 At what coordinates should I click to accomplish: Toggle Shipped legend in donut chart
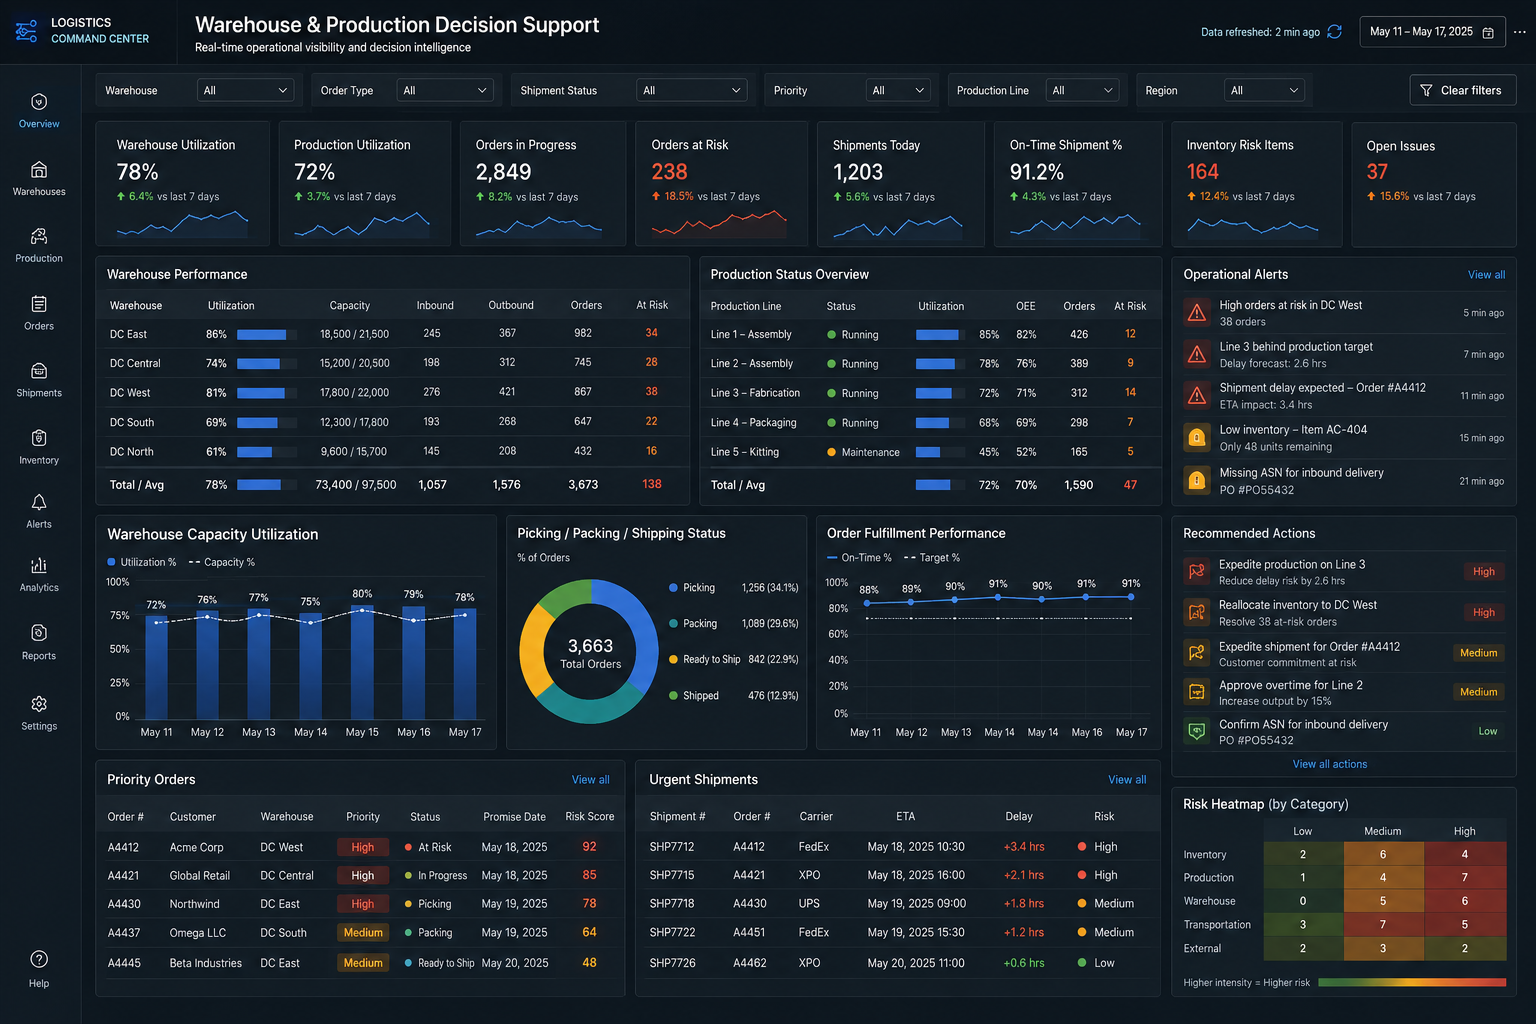pos(694,696)
